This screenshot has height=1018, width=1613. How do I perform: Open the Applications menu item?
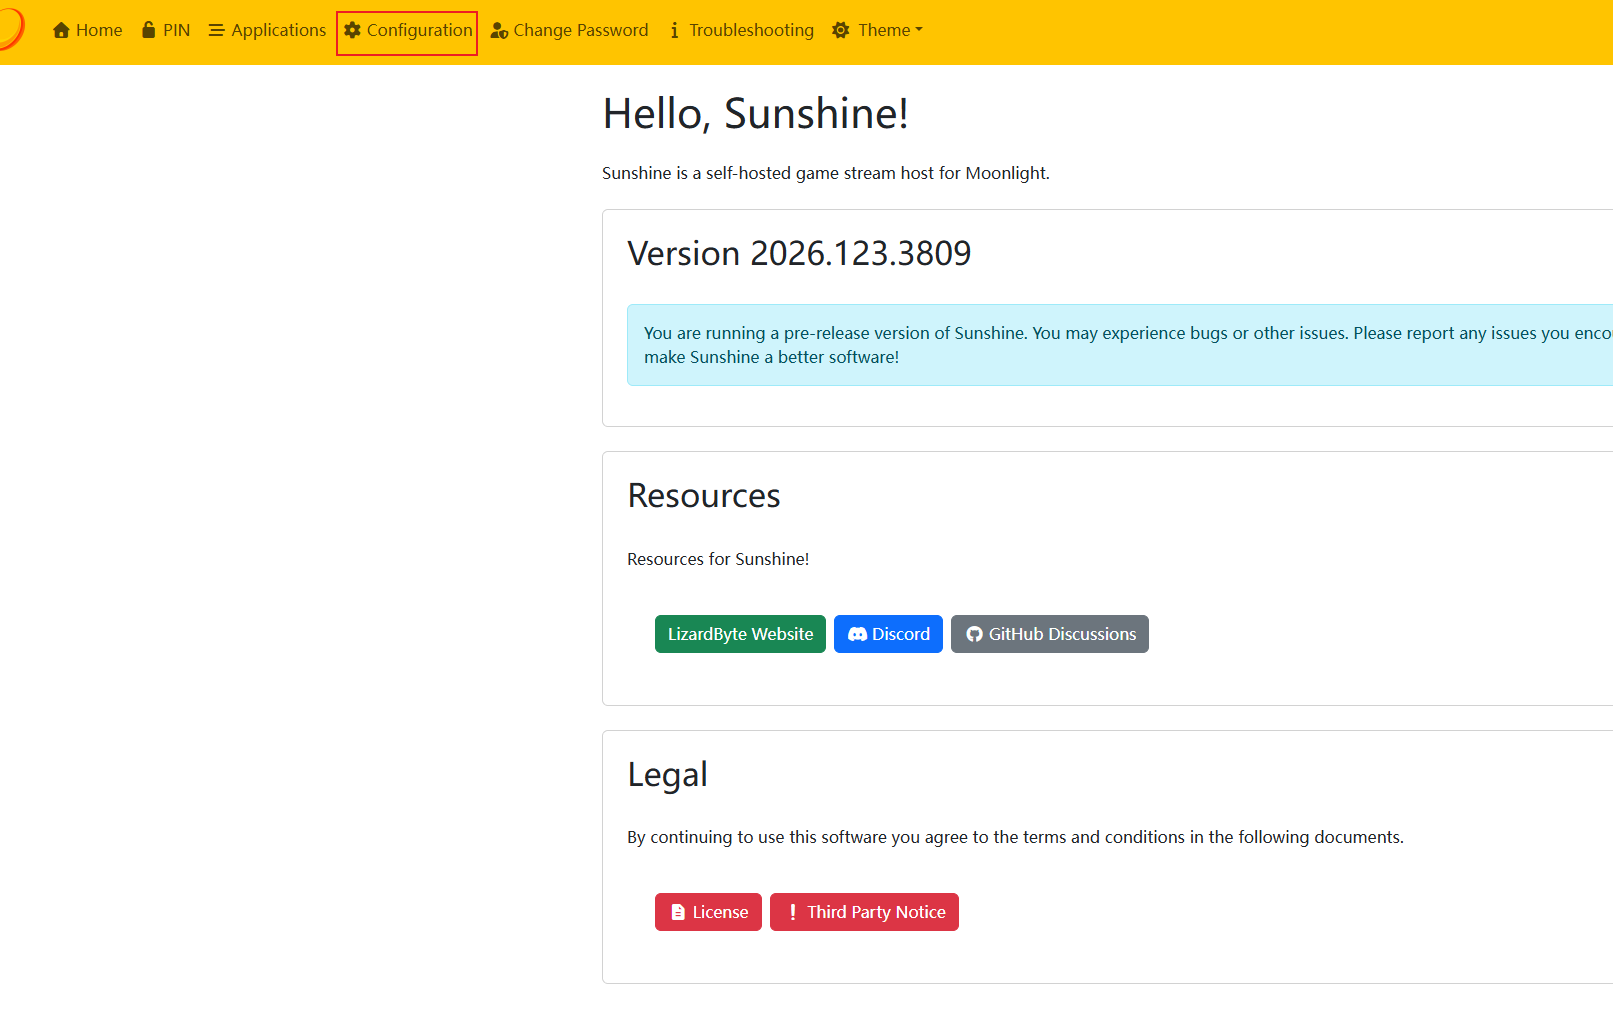pyautogui.click(x=278, y=30)
